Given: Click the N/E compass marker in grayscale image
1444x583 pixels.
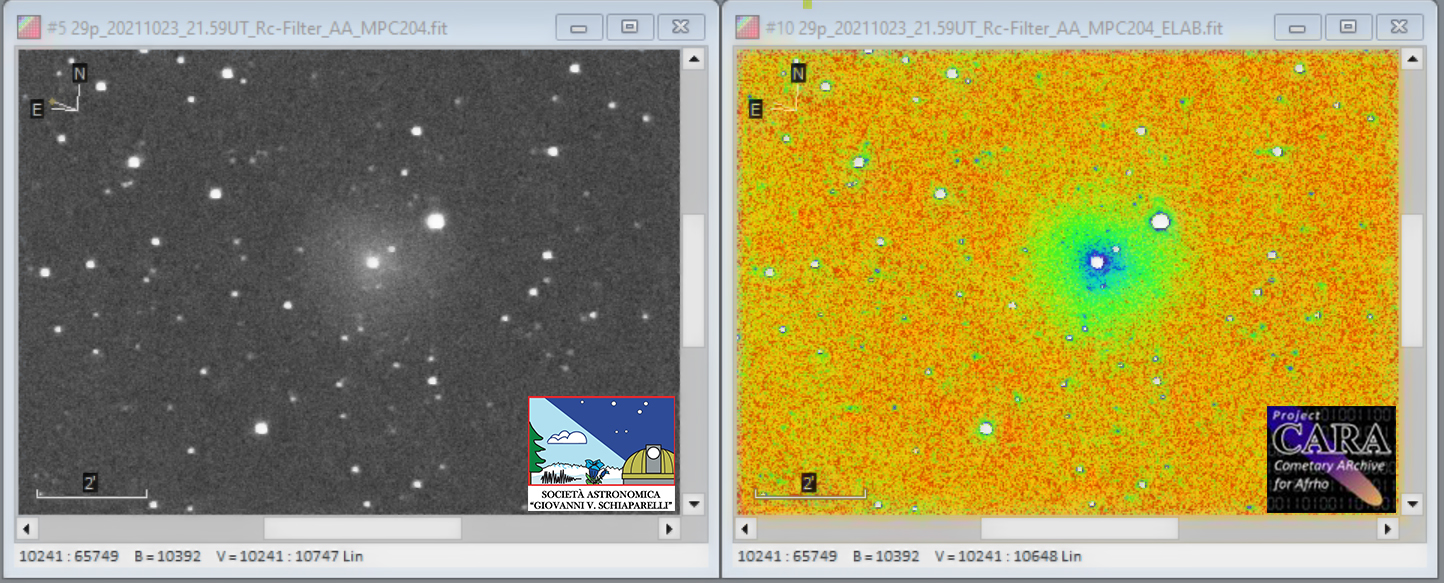Looking at the screenshot, I should pos(59,91).
